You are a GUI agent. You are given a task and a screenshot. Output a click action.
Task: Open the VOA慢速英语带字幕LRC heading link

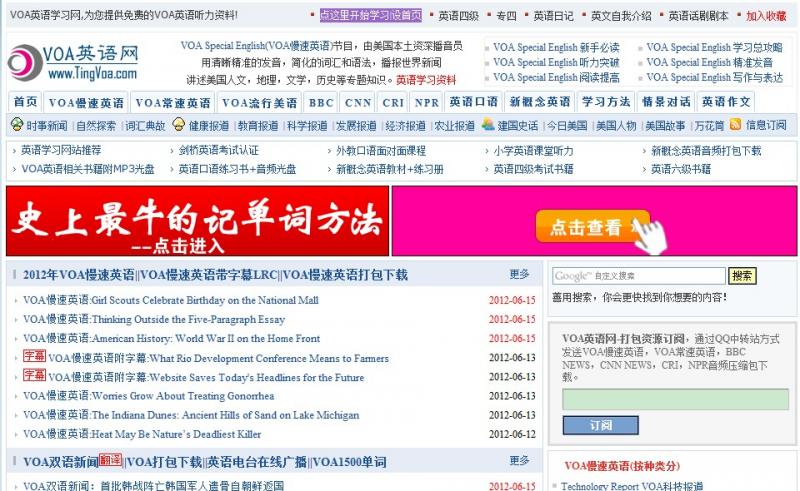209,276
